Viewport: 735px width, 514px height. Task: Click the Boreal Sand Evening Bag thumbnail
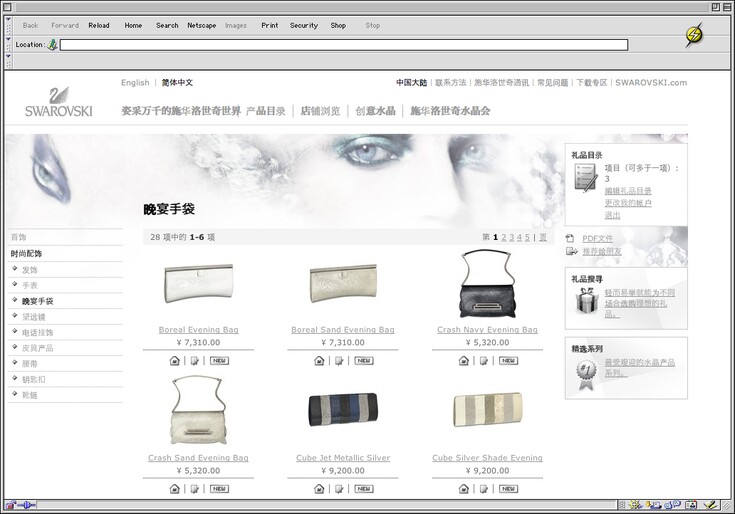coord(343,283)
